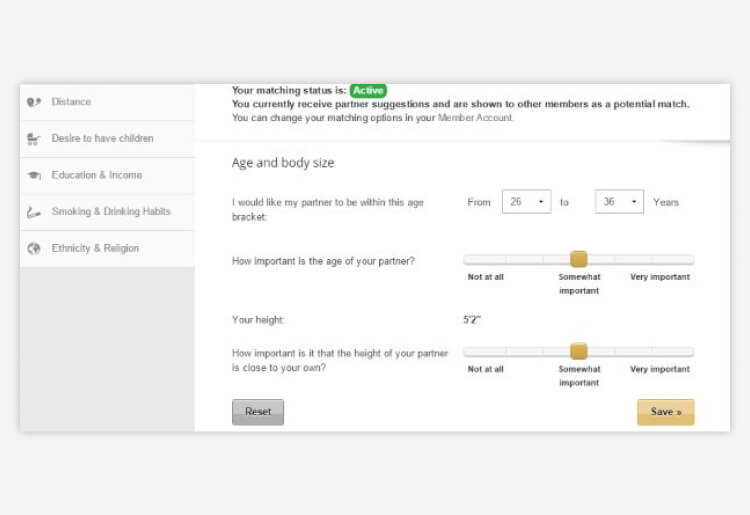Click 'Somewhat important' under height slider
This screenshot has height=515, width=750.
(579, 376)
